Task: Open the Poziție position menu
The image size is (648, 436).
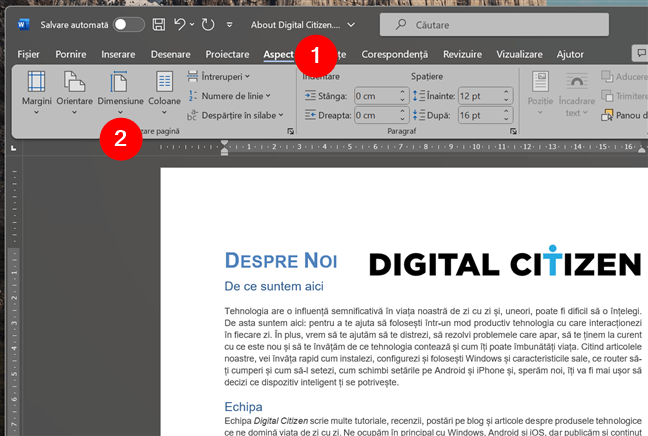Action: [x=540, y=93]
